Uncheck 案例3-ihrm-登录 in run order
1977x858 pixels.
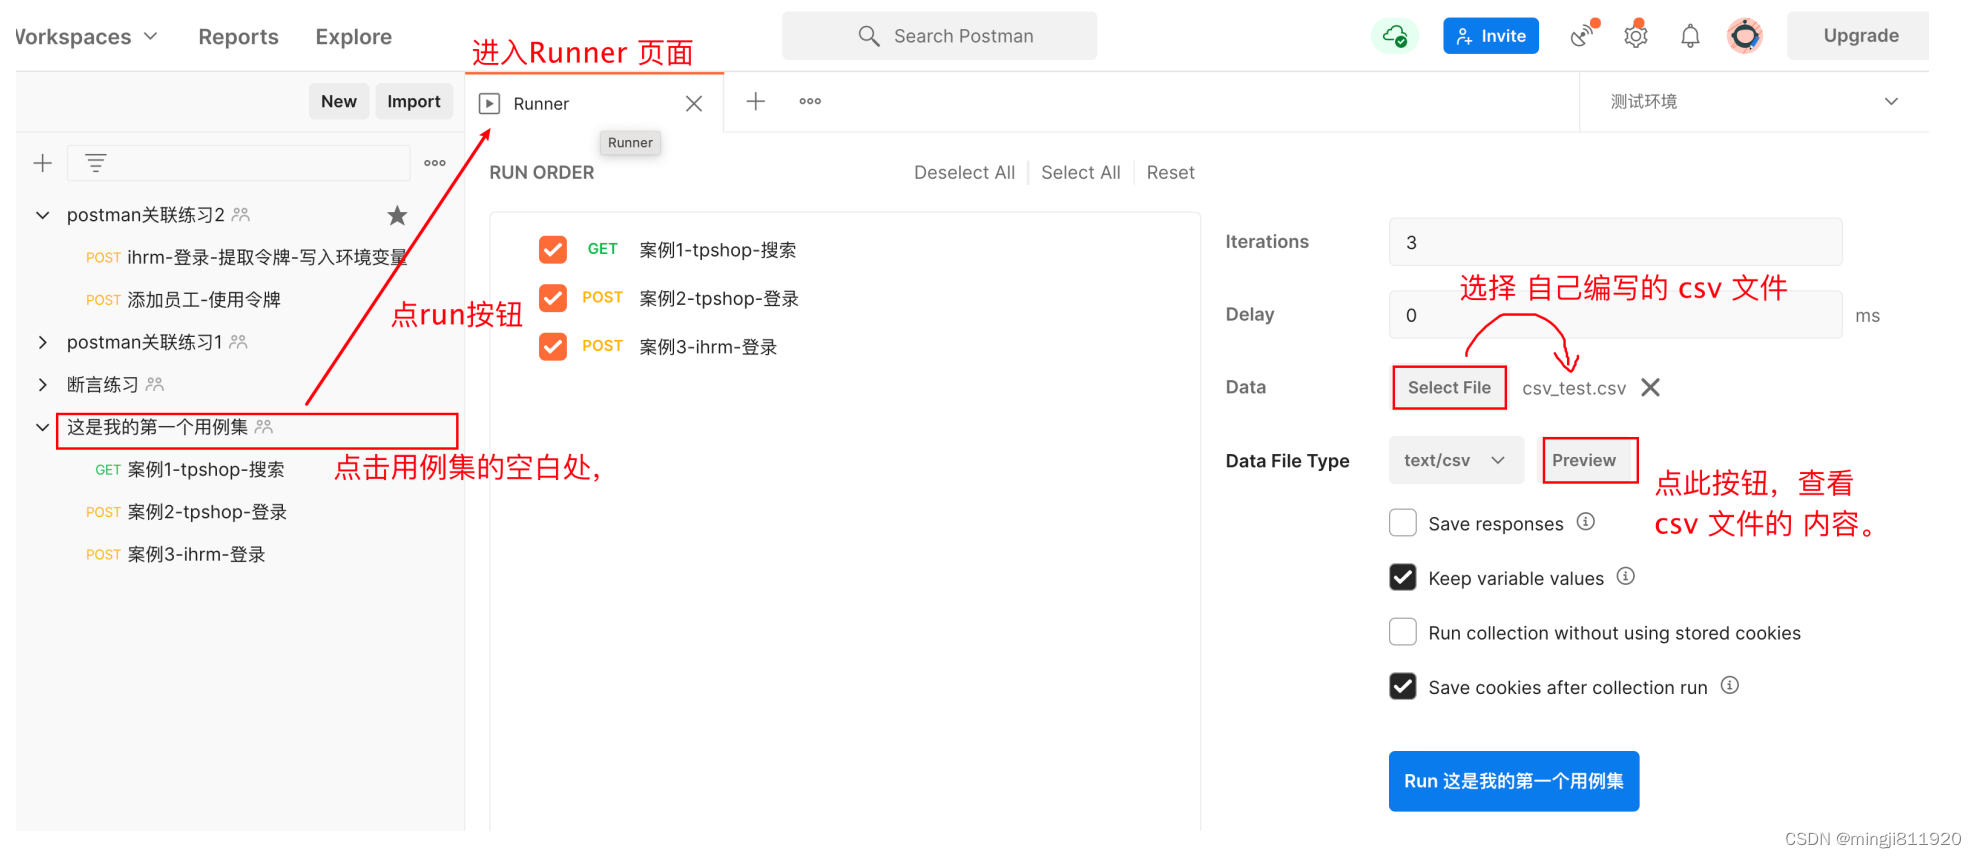coord(553,346)
